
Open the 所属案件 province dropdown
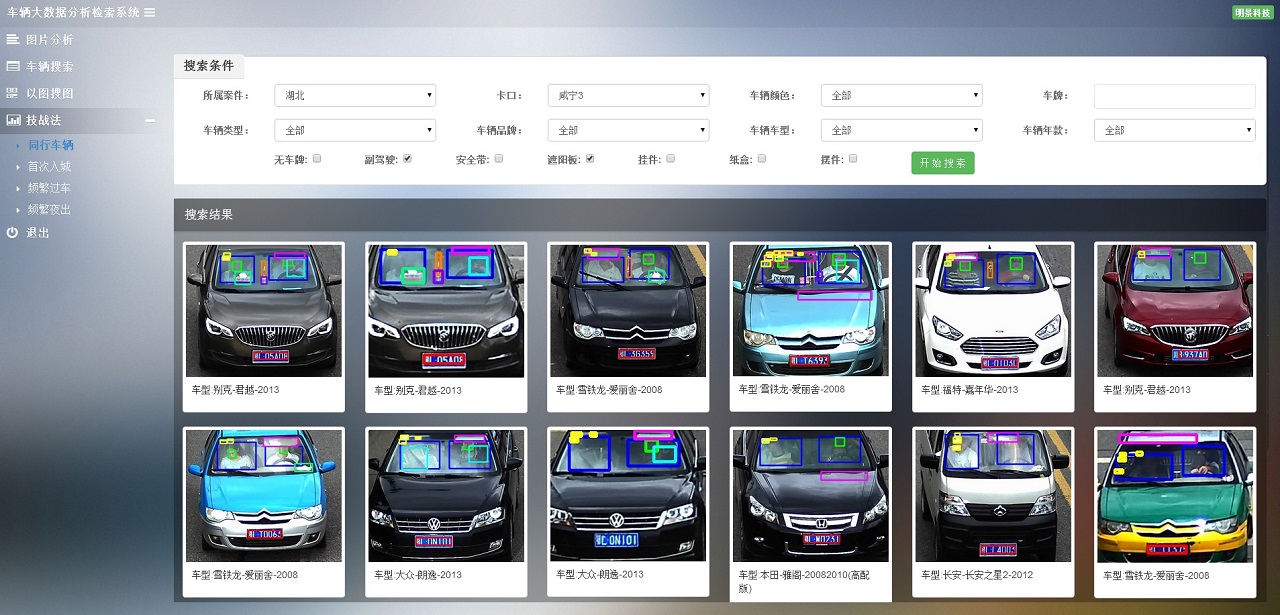[x=356, y=95]
